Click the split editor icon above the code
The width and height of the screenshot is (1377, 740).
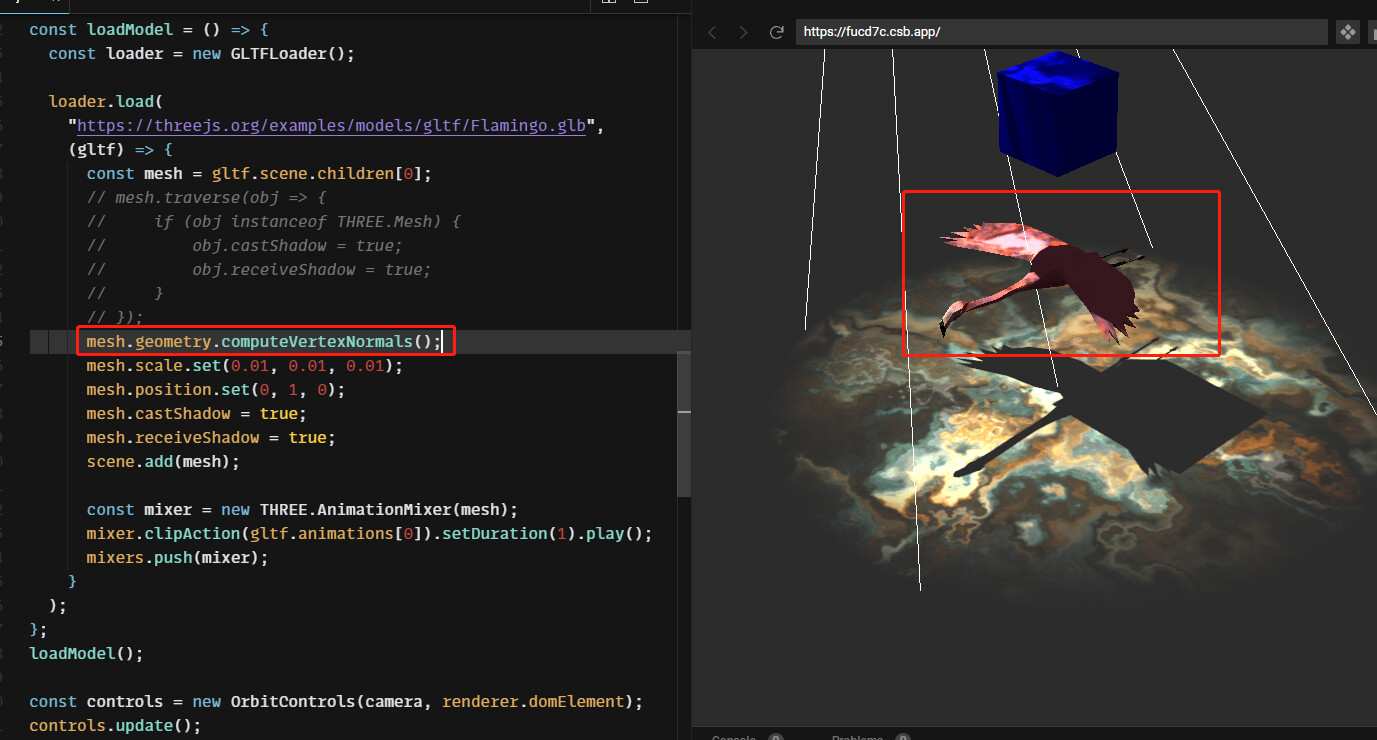click(x=608, y=4)
